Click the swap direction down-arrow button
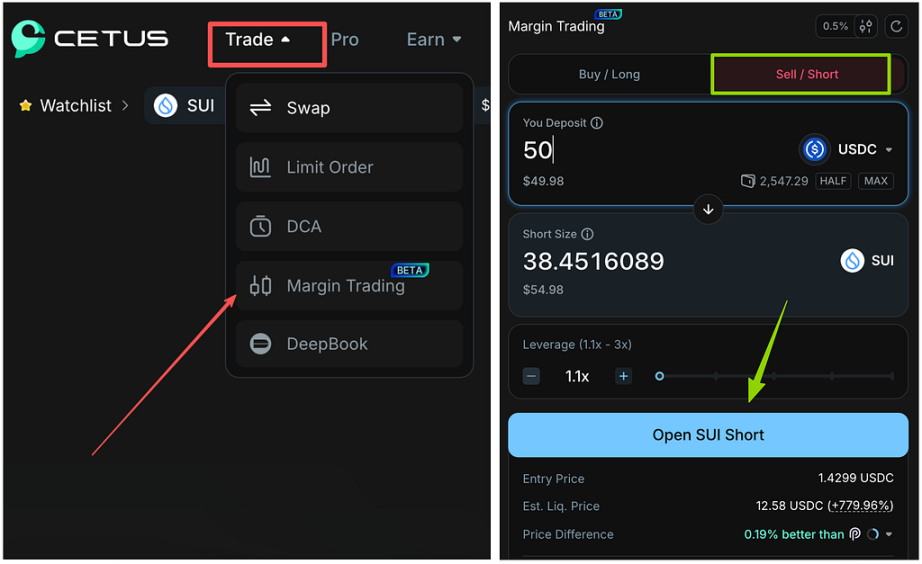922x564 pixels. point(708,210)
